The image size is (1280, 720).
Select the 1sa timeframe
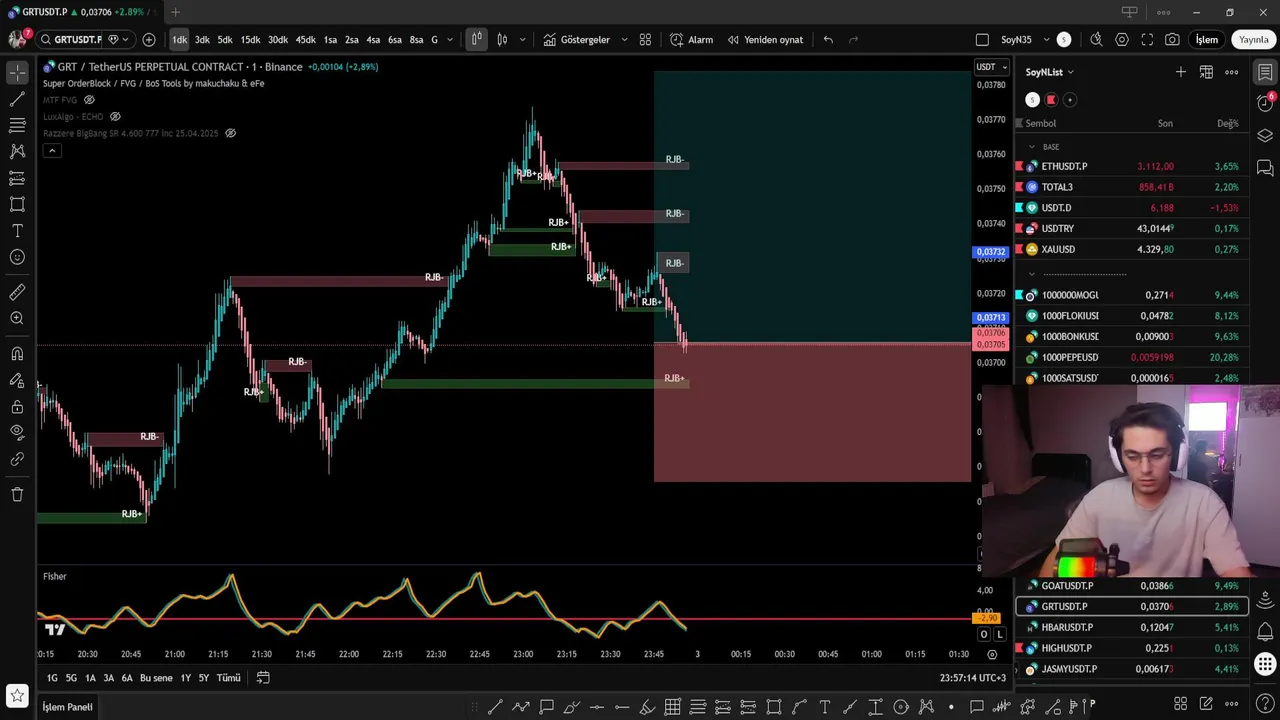pos(330,40)
